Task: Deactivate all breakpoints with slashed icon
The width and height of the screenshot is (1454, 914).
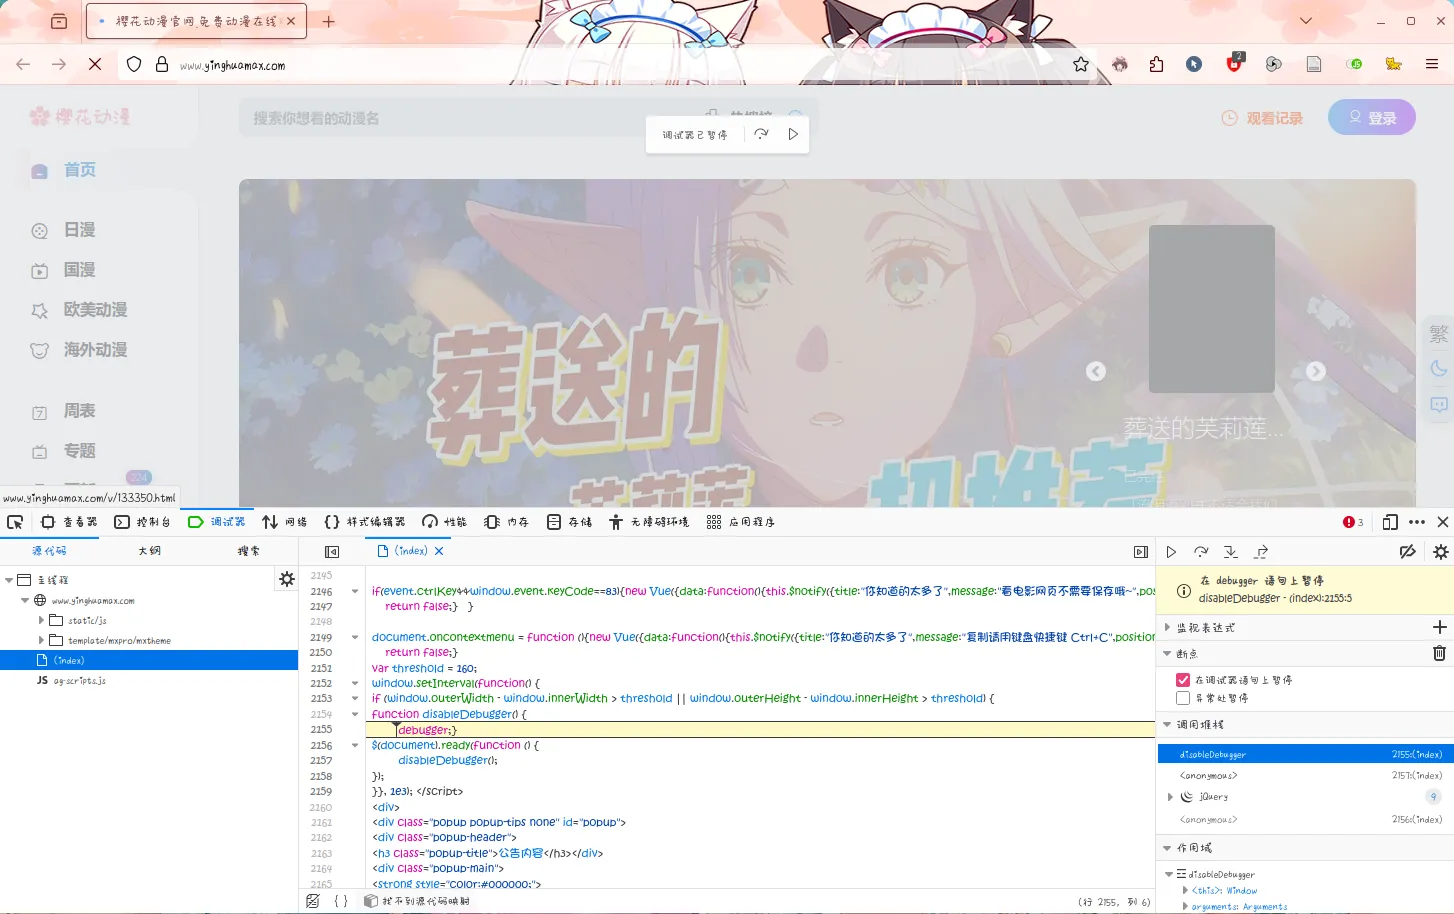Action: pos(1407,552)
